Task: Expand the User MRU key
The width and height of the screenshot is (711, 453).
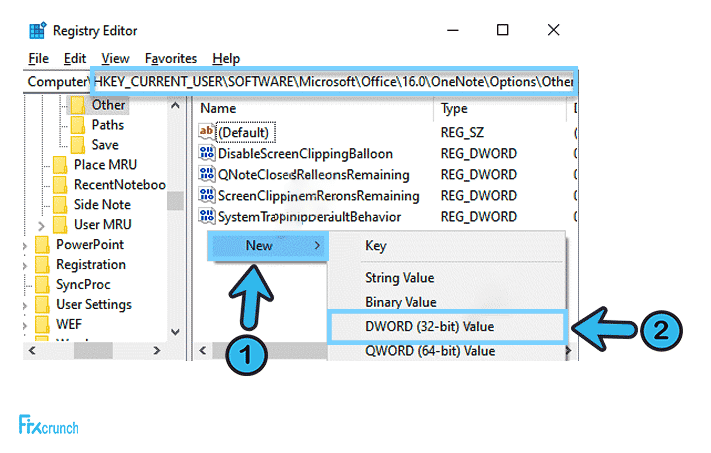Action: click(x=41, y=225)
